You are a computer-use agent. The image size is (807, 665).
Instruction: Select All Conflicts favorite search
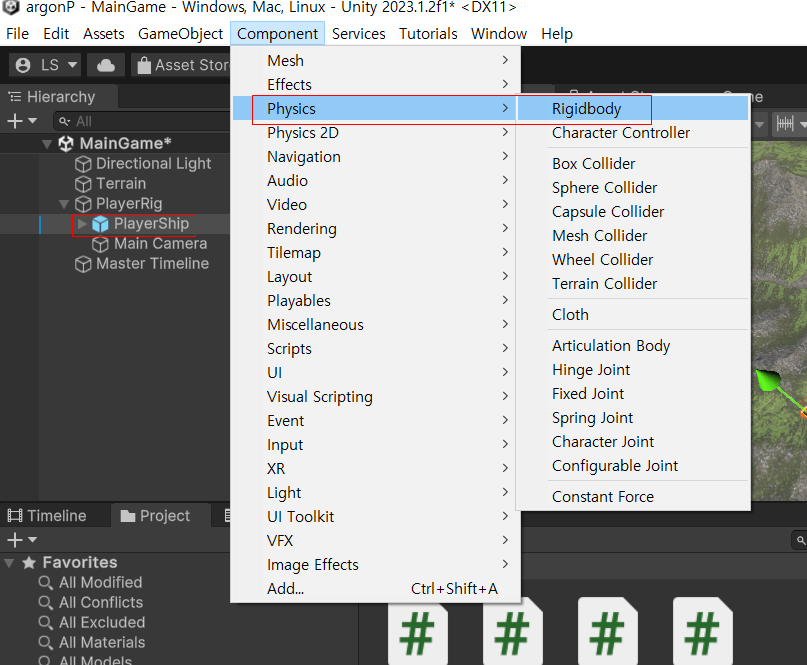91,603
